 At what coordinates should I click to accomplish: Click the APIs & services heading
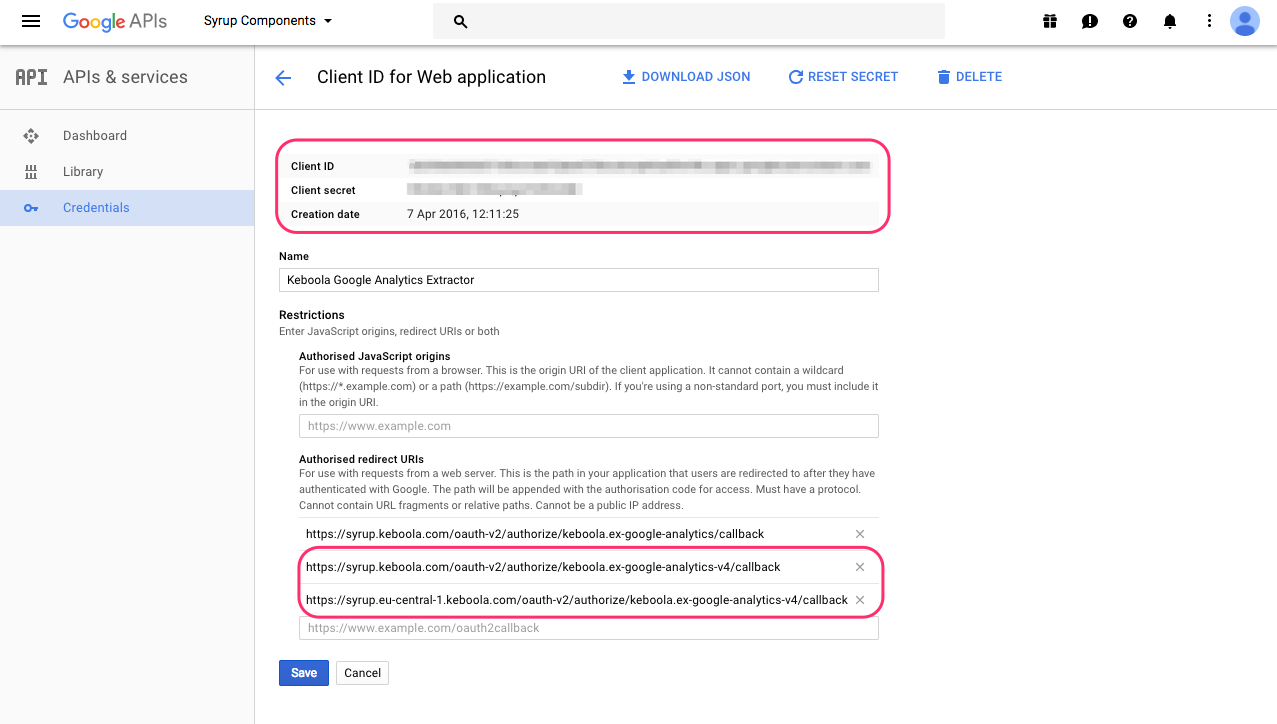tap(125, 77)
